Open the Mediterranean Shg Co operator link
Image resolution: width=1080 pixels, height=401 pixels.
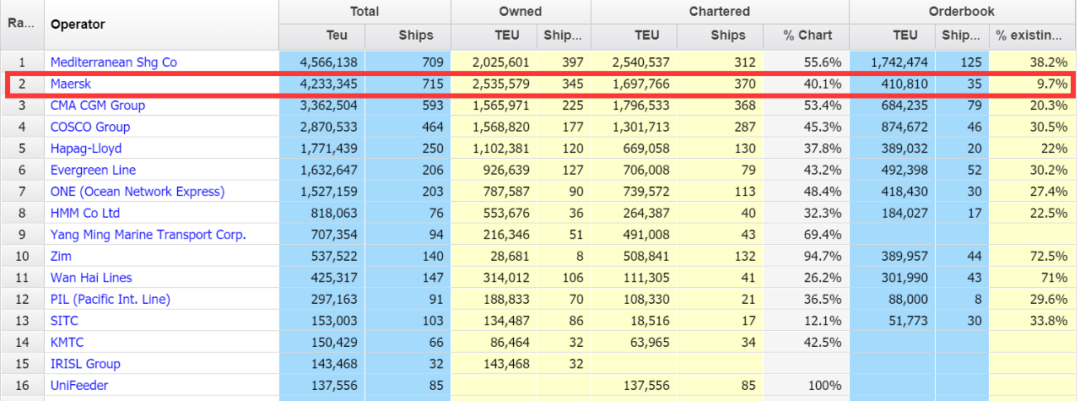[x=113, y=62]
